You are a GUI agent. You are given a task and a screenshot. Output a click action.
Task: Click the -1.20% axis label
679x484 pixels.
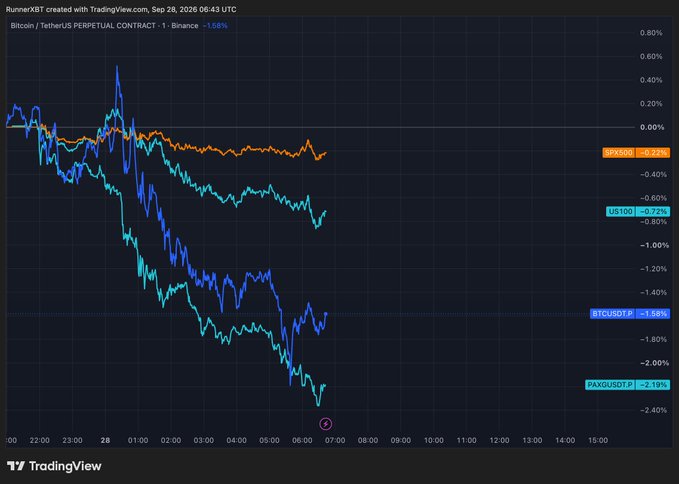click(653, 268)
